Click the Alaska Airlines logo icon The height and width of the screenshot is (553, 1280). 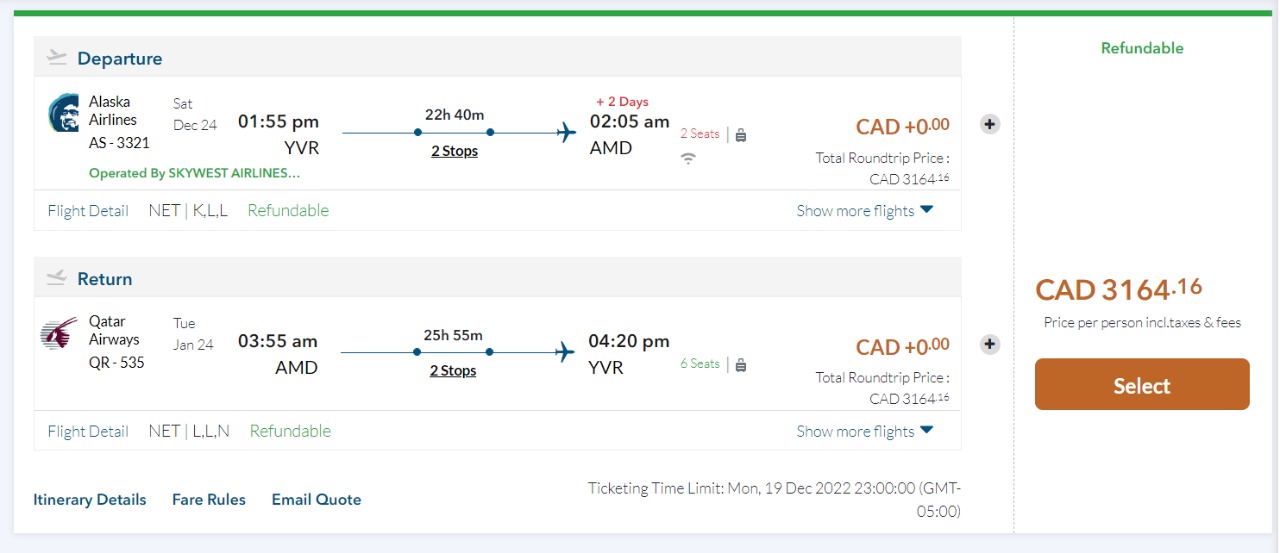pos(63,113)
